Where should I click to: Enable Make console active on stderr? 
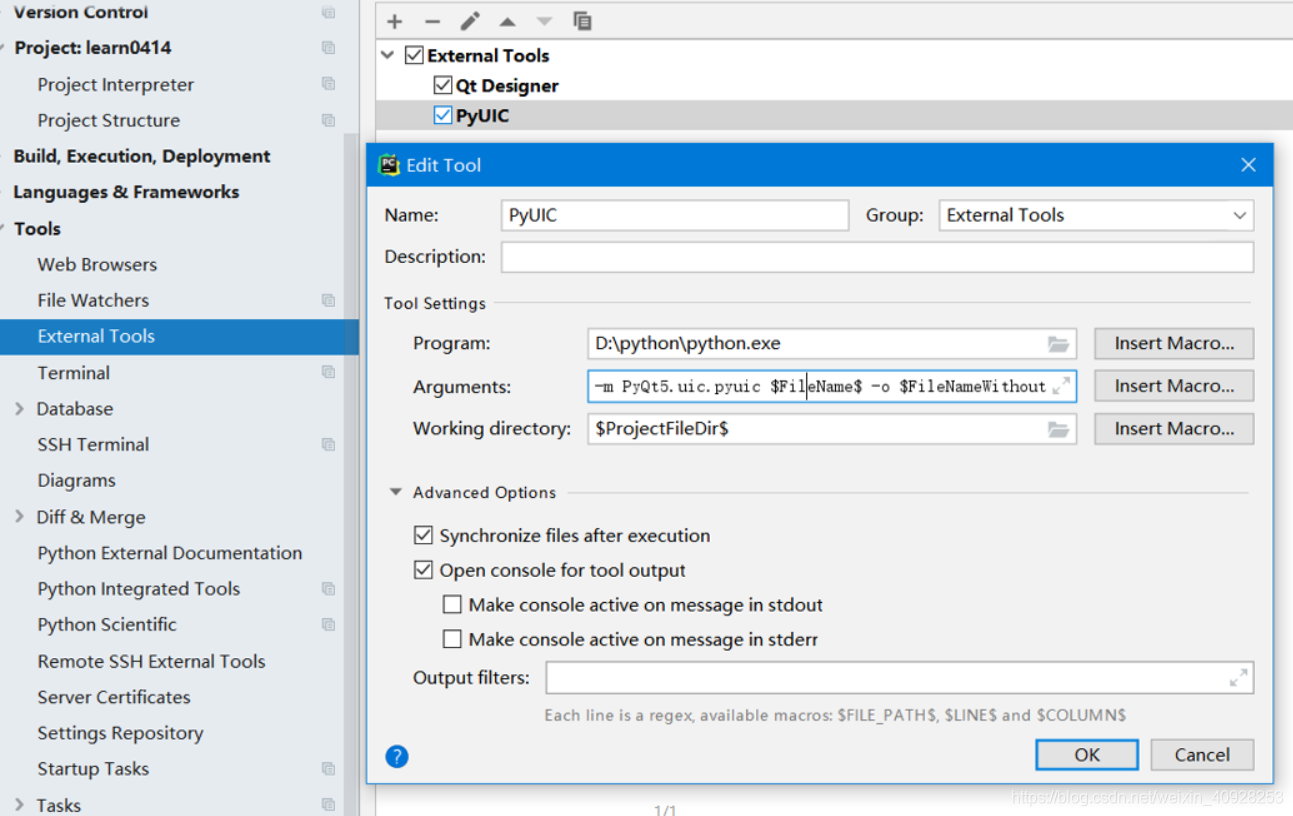coord(452,639)
